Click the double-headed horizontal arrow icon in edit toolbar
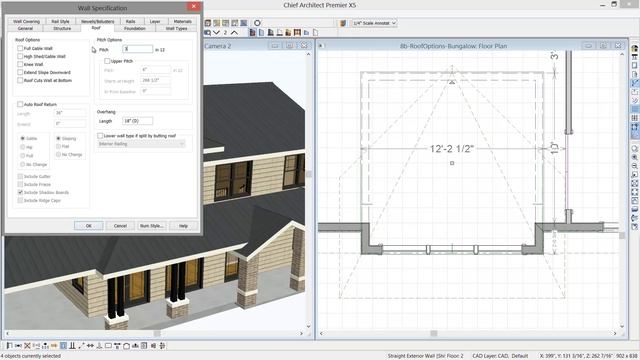This screenshot has width=640, height=360. (x=90, y=346)
